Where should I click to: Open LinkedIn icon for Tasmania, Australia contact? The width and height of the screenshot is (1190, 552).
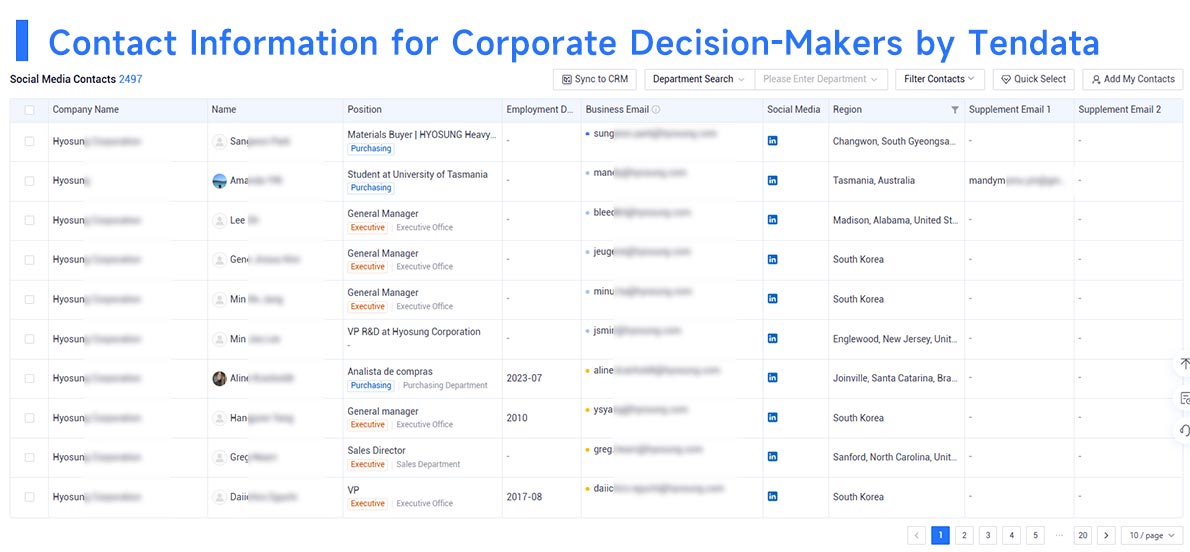(773, 180)
